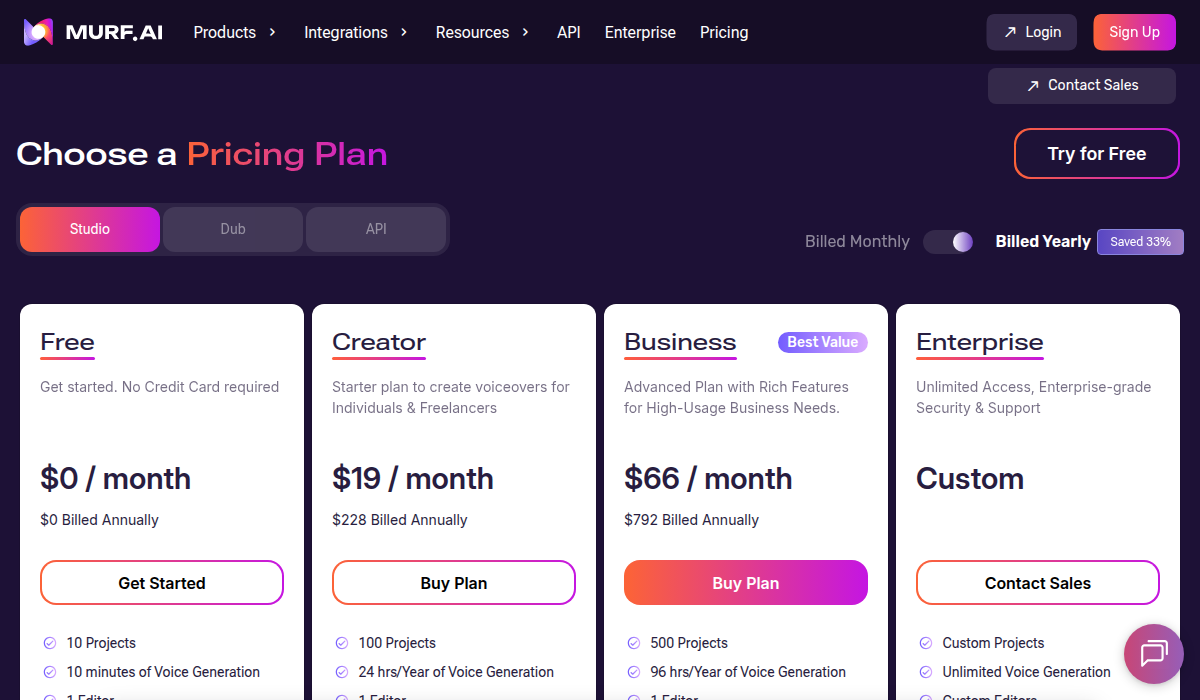
Task: Click the Best Value badge on Business plan
Action: (x=822, y=342)
